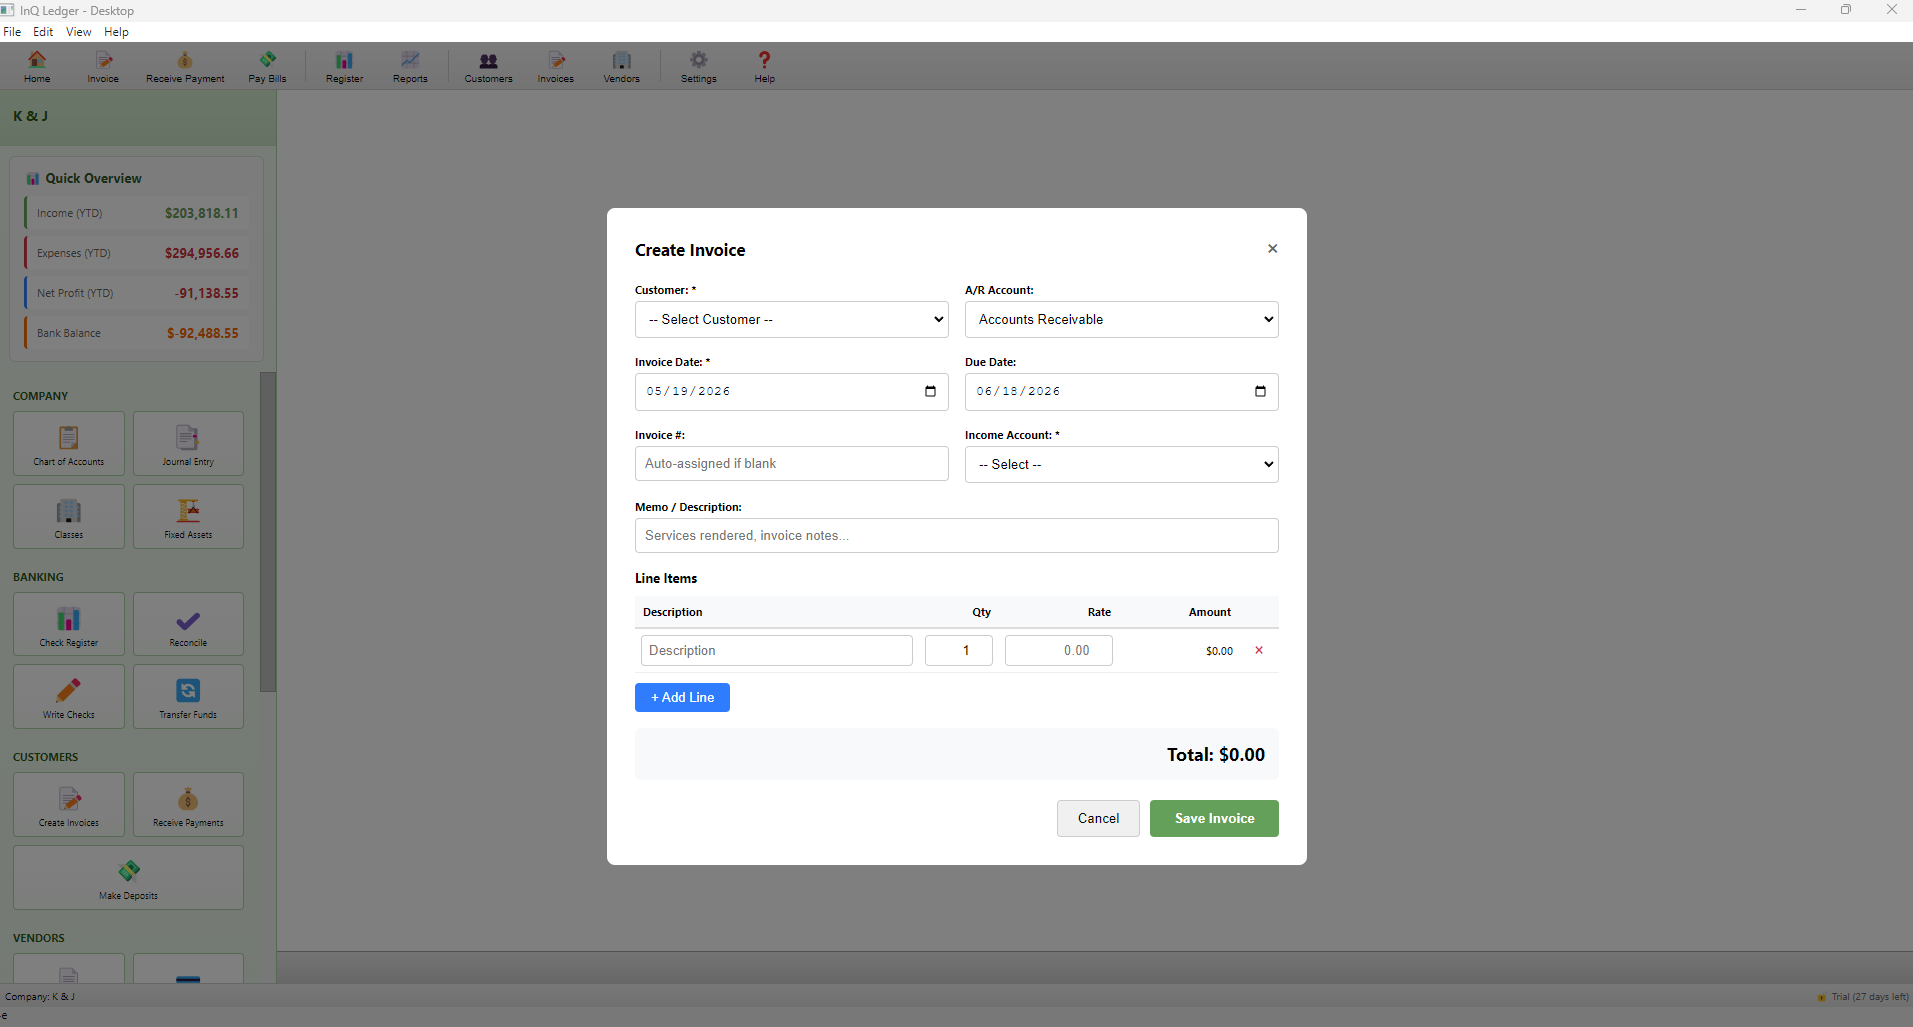
Task: Click the Rate field showing 0.00
Action: click(x=1058, y=650)
